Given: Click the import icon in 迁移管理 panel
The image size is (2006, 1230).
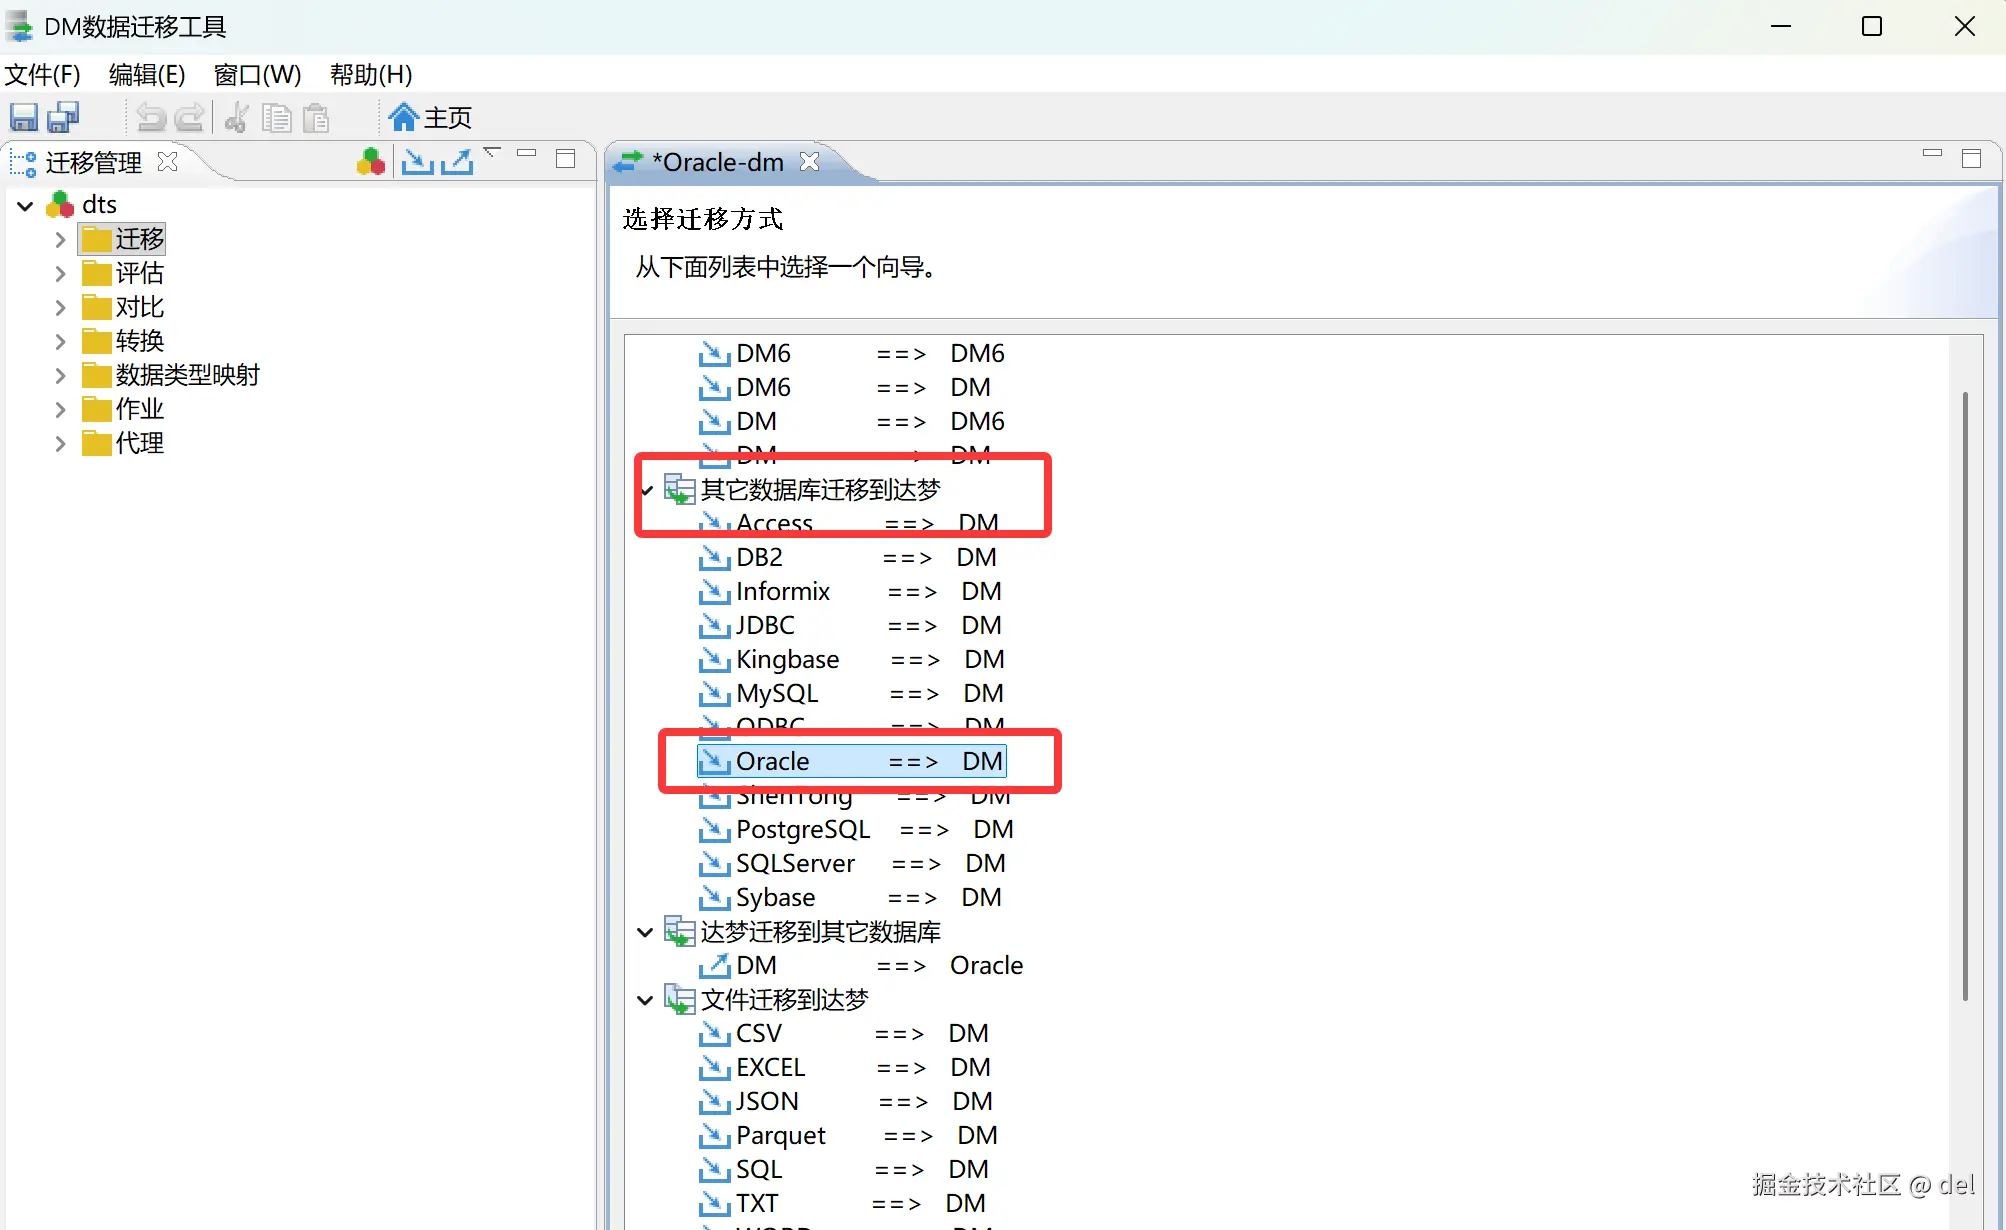Looking at the screenshot, I should click(417, 162).
